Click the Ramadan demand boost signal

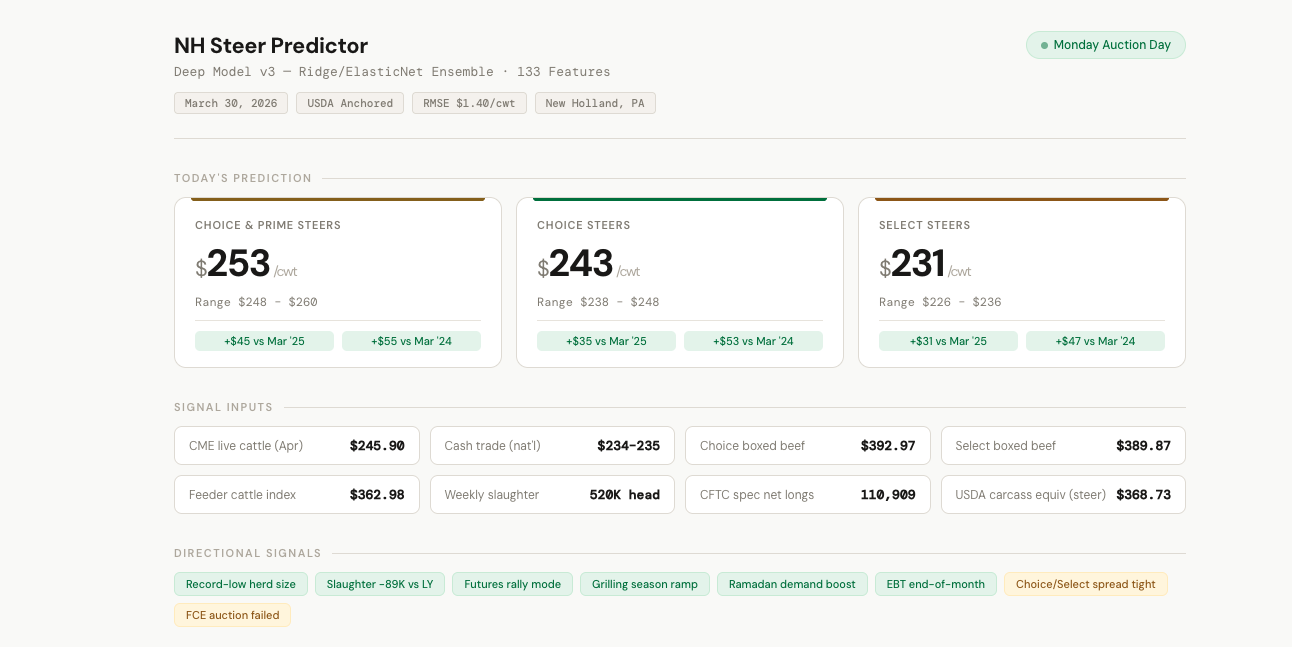[792, 584]
